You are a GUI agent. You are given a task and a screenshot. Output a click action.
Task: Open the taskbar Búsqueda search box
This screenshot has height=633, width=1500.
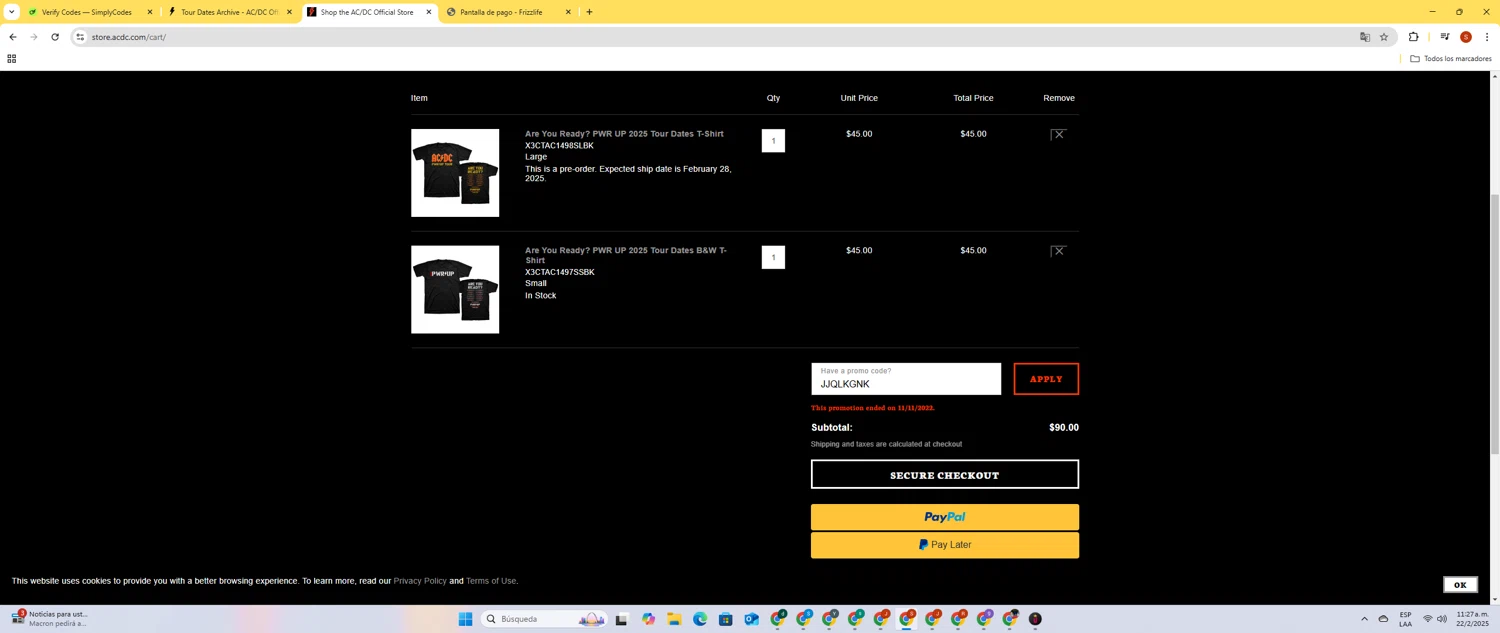click(545, 619)
